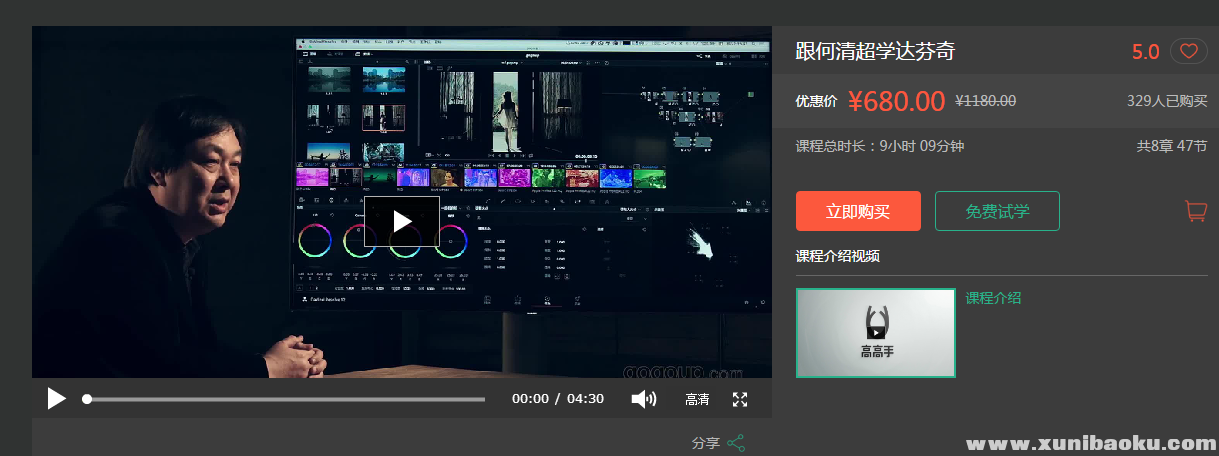Image resolution: width=1219 pixels, height=456 pixels.
Task: Click the 共8章 47节 chapter info
Action: click(1171, 146)
